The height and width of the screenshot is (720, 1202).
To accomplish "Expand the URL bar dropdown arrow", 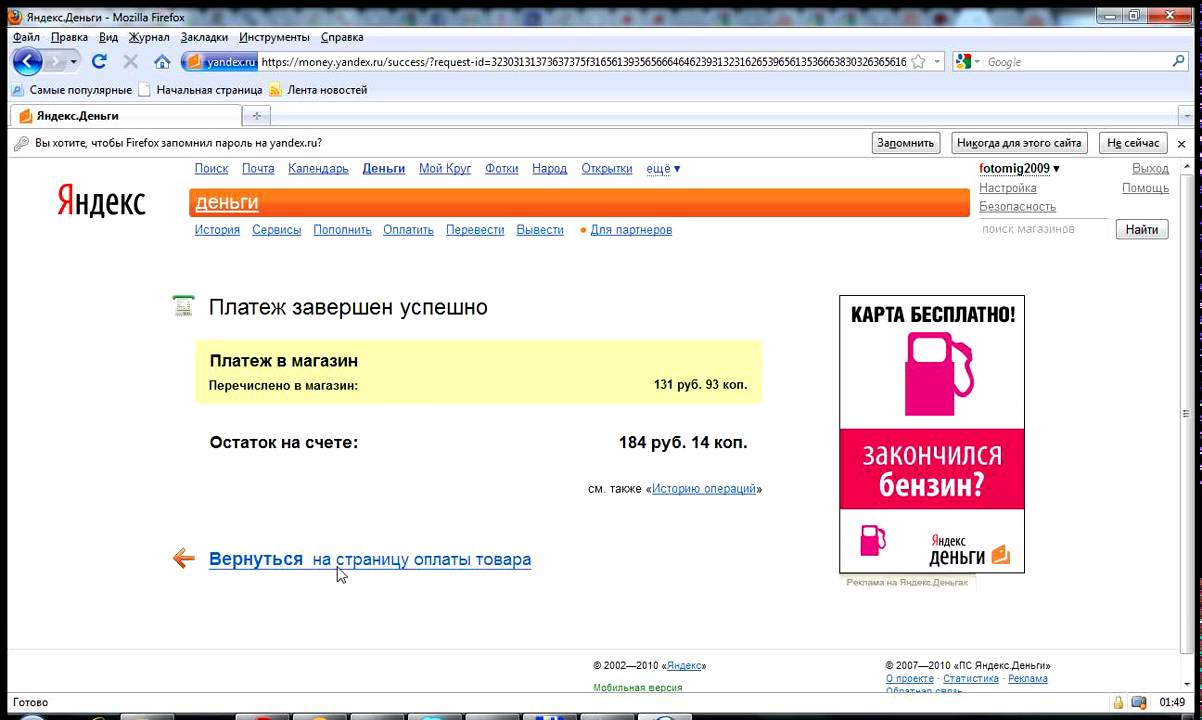I will pyautogui.click(x=937, y=62).
